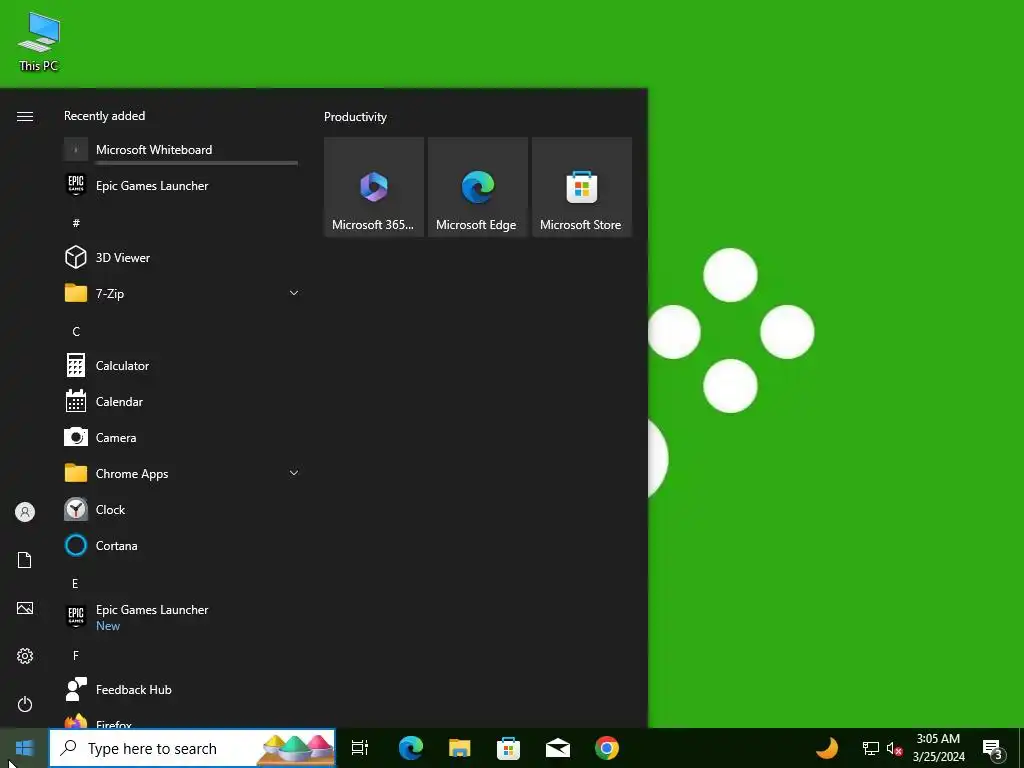Open Microsoft Store from taskbar
The image size is (1024, 768).
[509, 748]
